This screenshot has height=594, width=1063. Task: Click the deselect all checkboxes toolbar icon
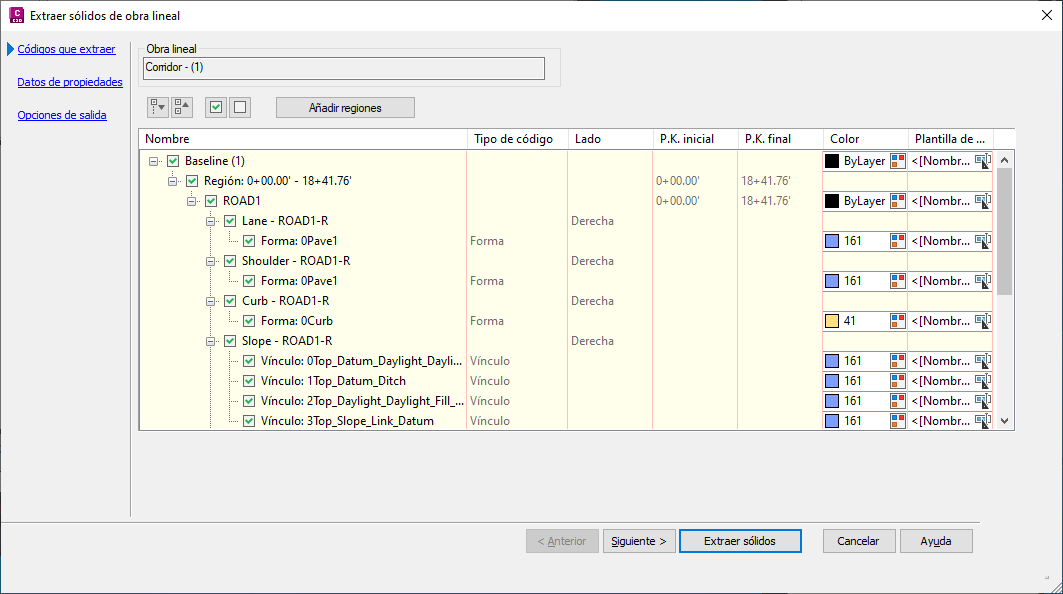240,107
